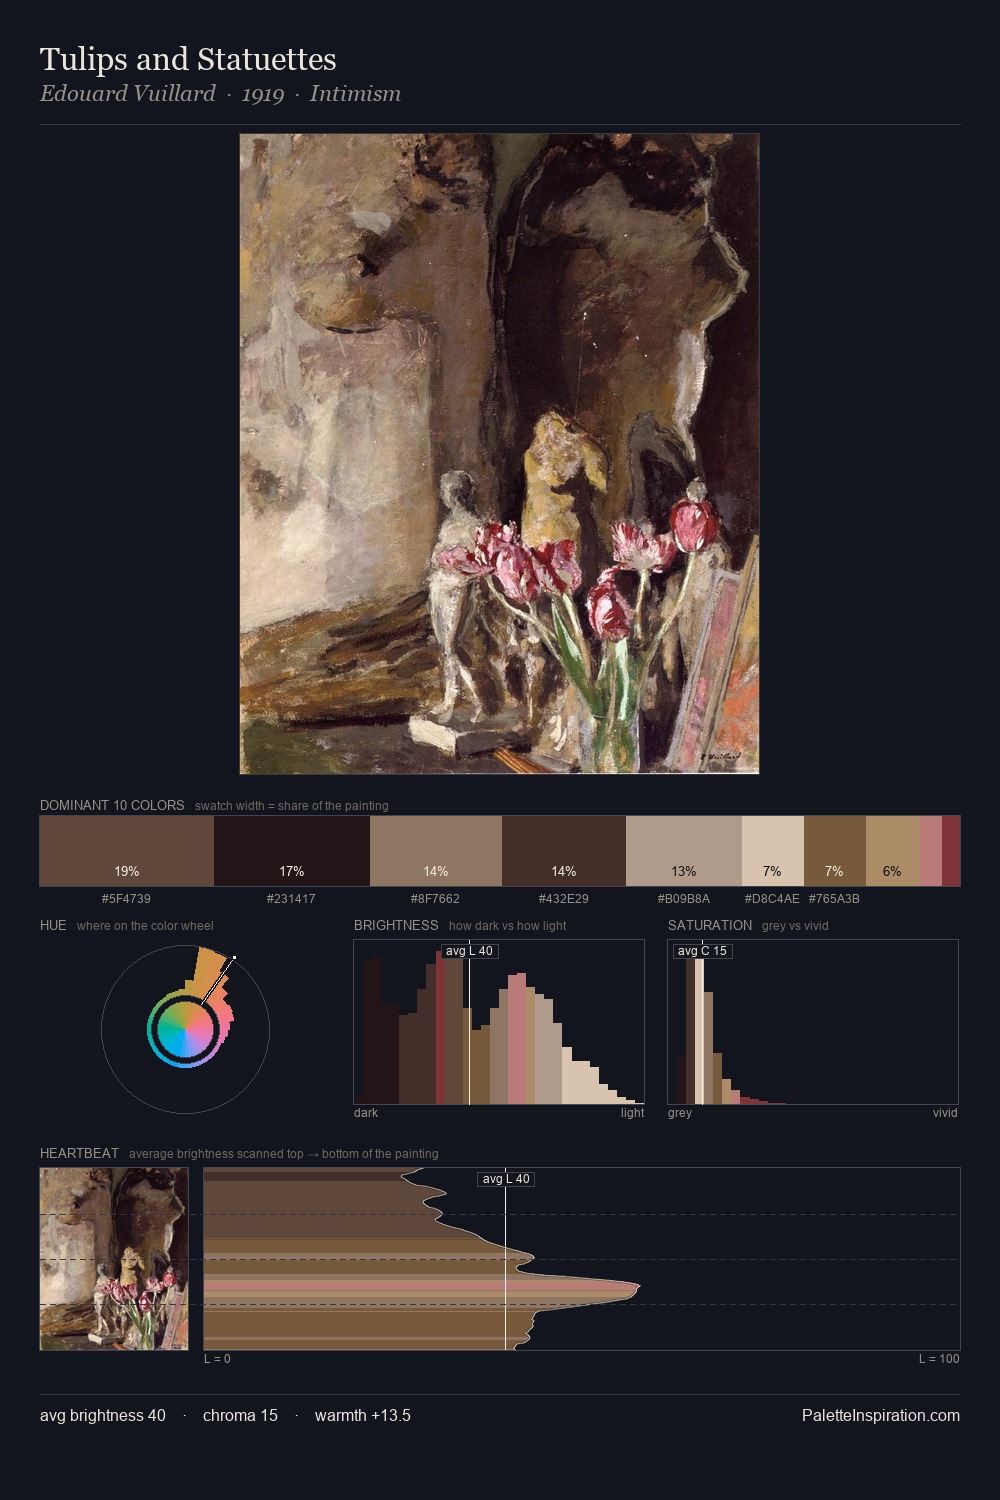Click the small painting thumbnail beside Heartbeat chart

click(x=114, y=1259)
